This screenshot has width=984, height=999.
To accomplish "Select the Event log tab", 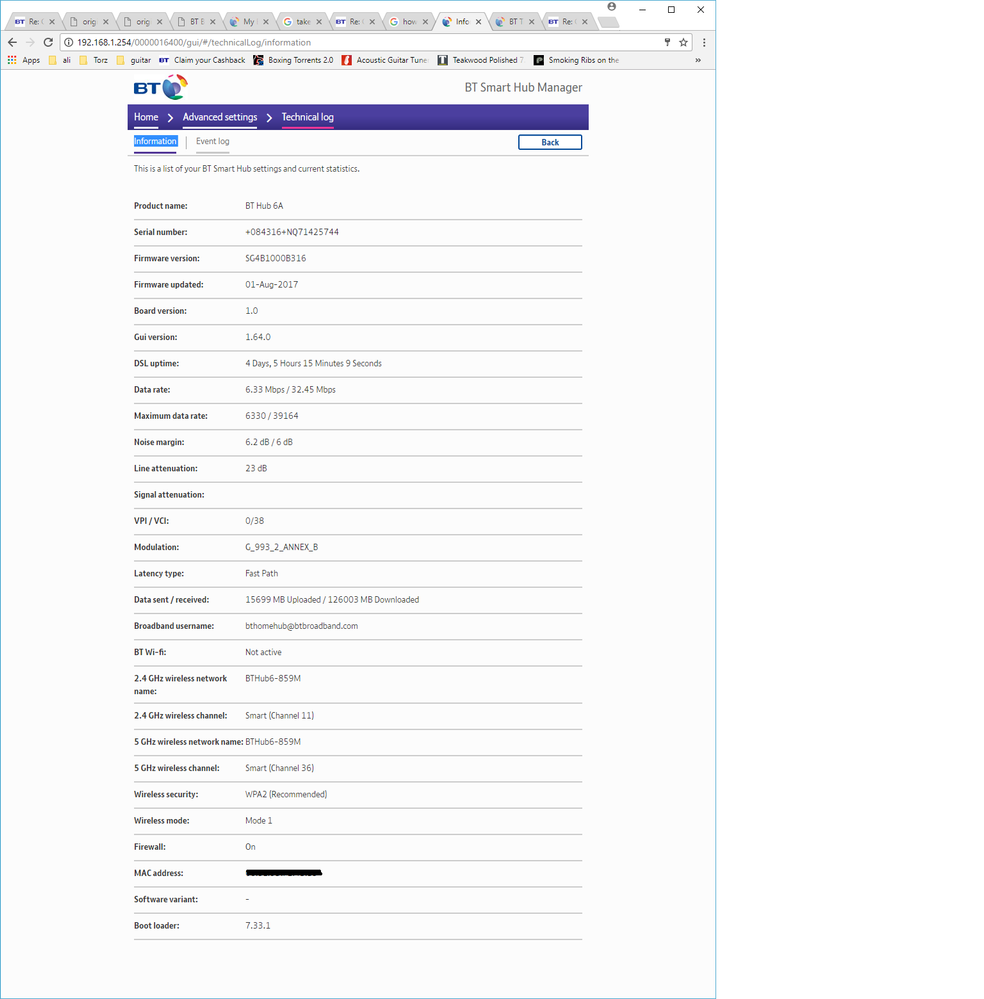I will pos(212,141).
